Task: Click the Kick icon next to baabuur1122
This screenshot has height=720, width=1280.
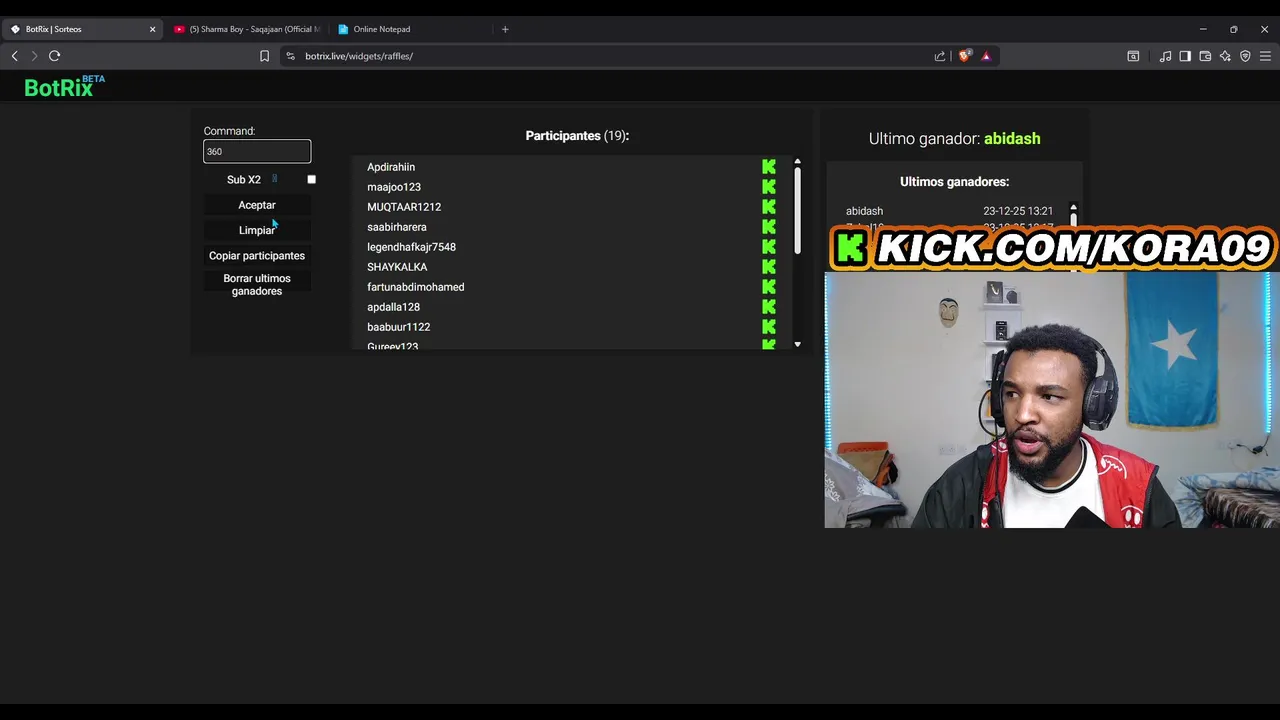Action: [x=768, y=327]
